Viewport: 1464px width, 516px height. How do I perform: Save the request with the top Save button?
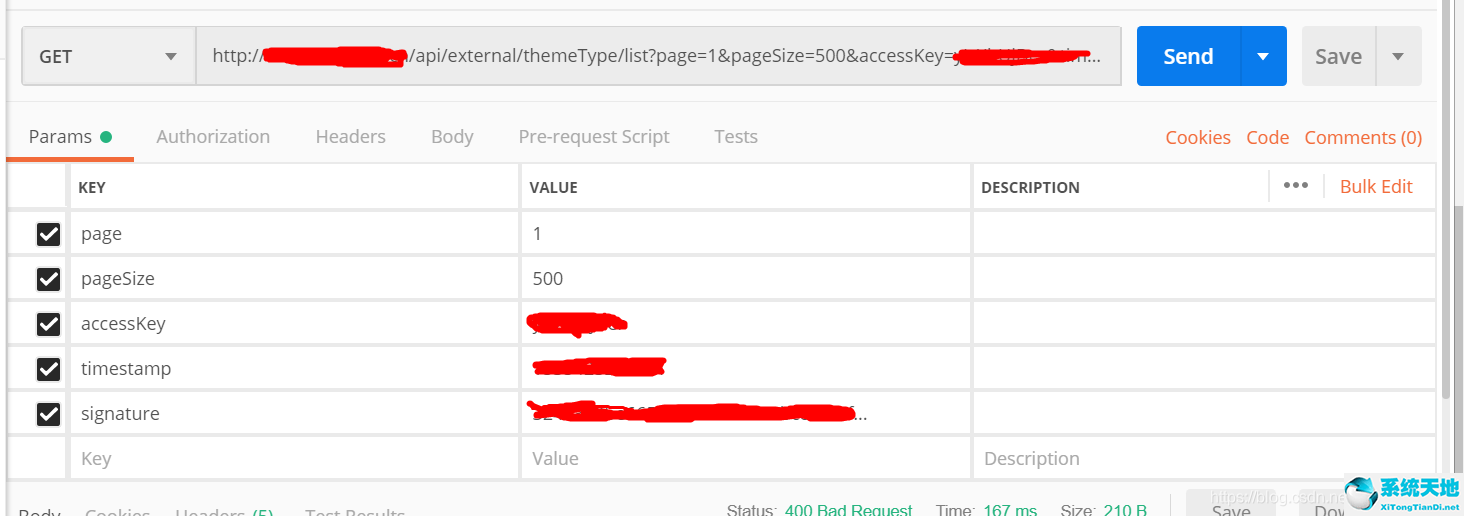(1338, 56)
